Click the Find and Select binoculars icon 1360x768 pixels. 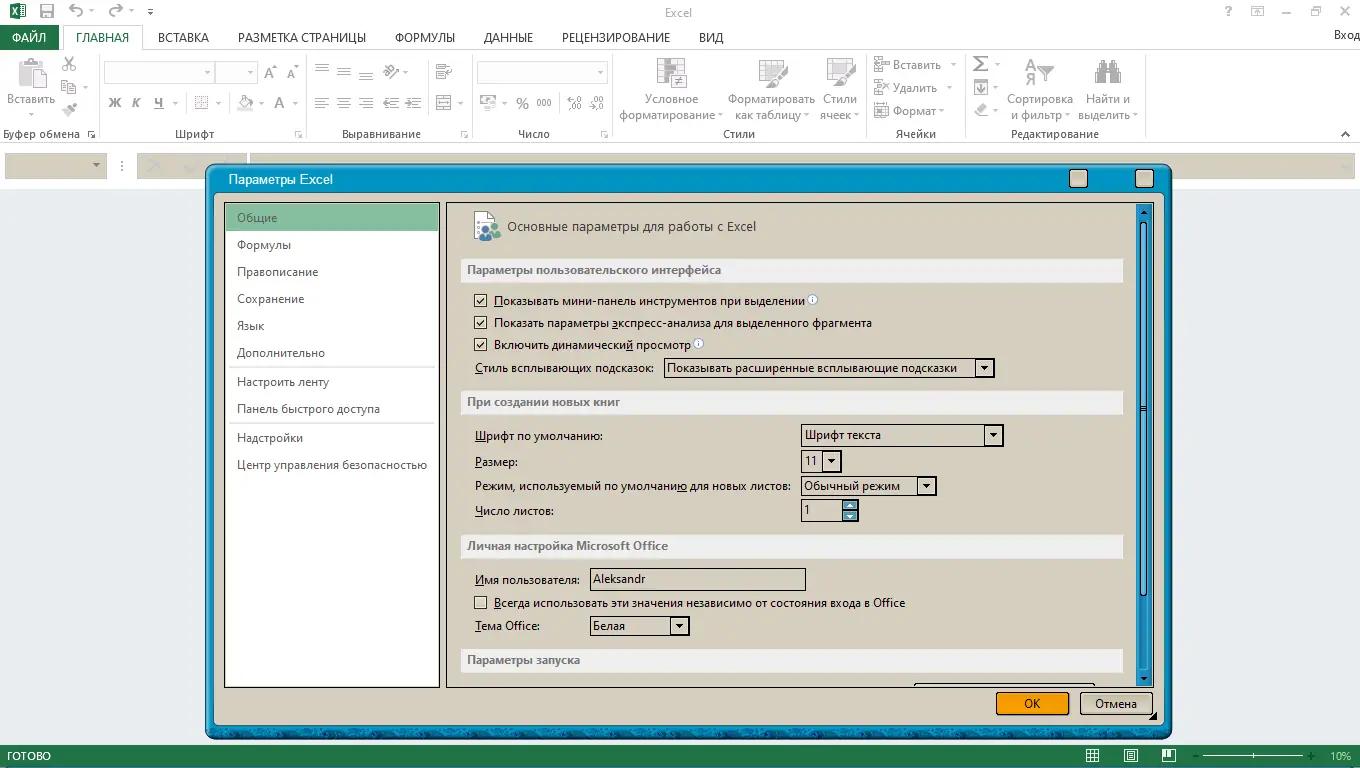pos(1107,73)
